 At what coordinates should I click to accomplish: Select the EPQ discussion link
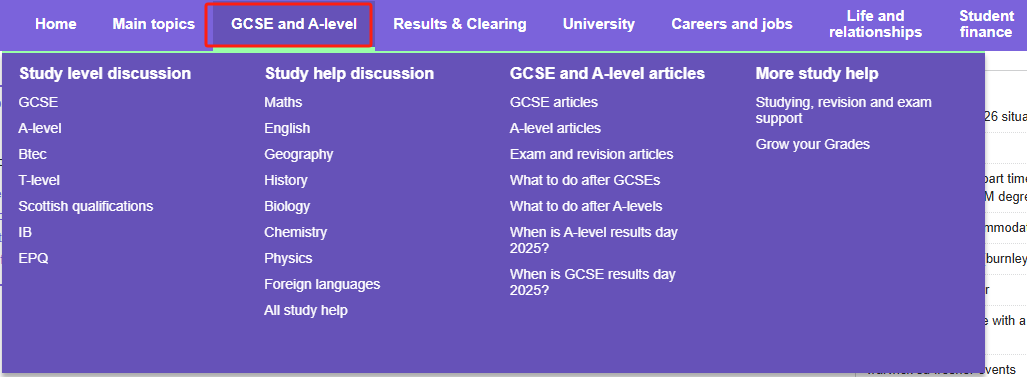[x=33, y=259]
